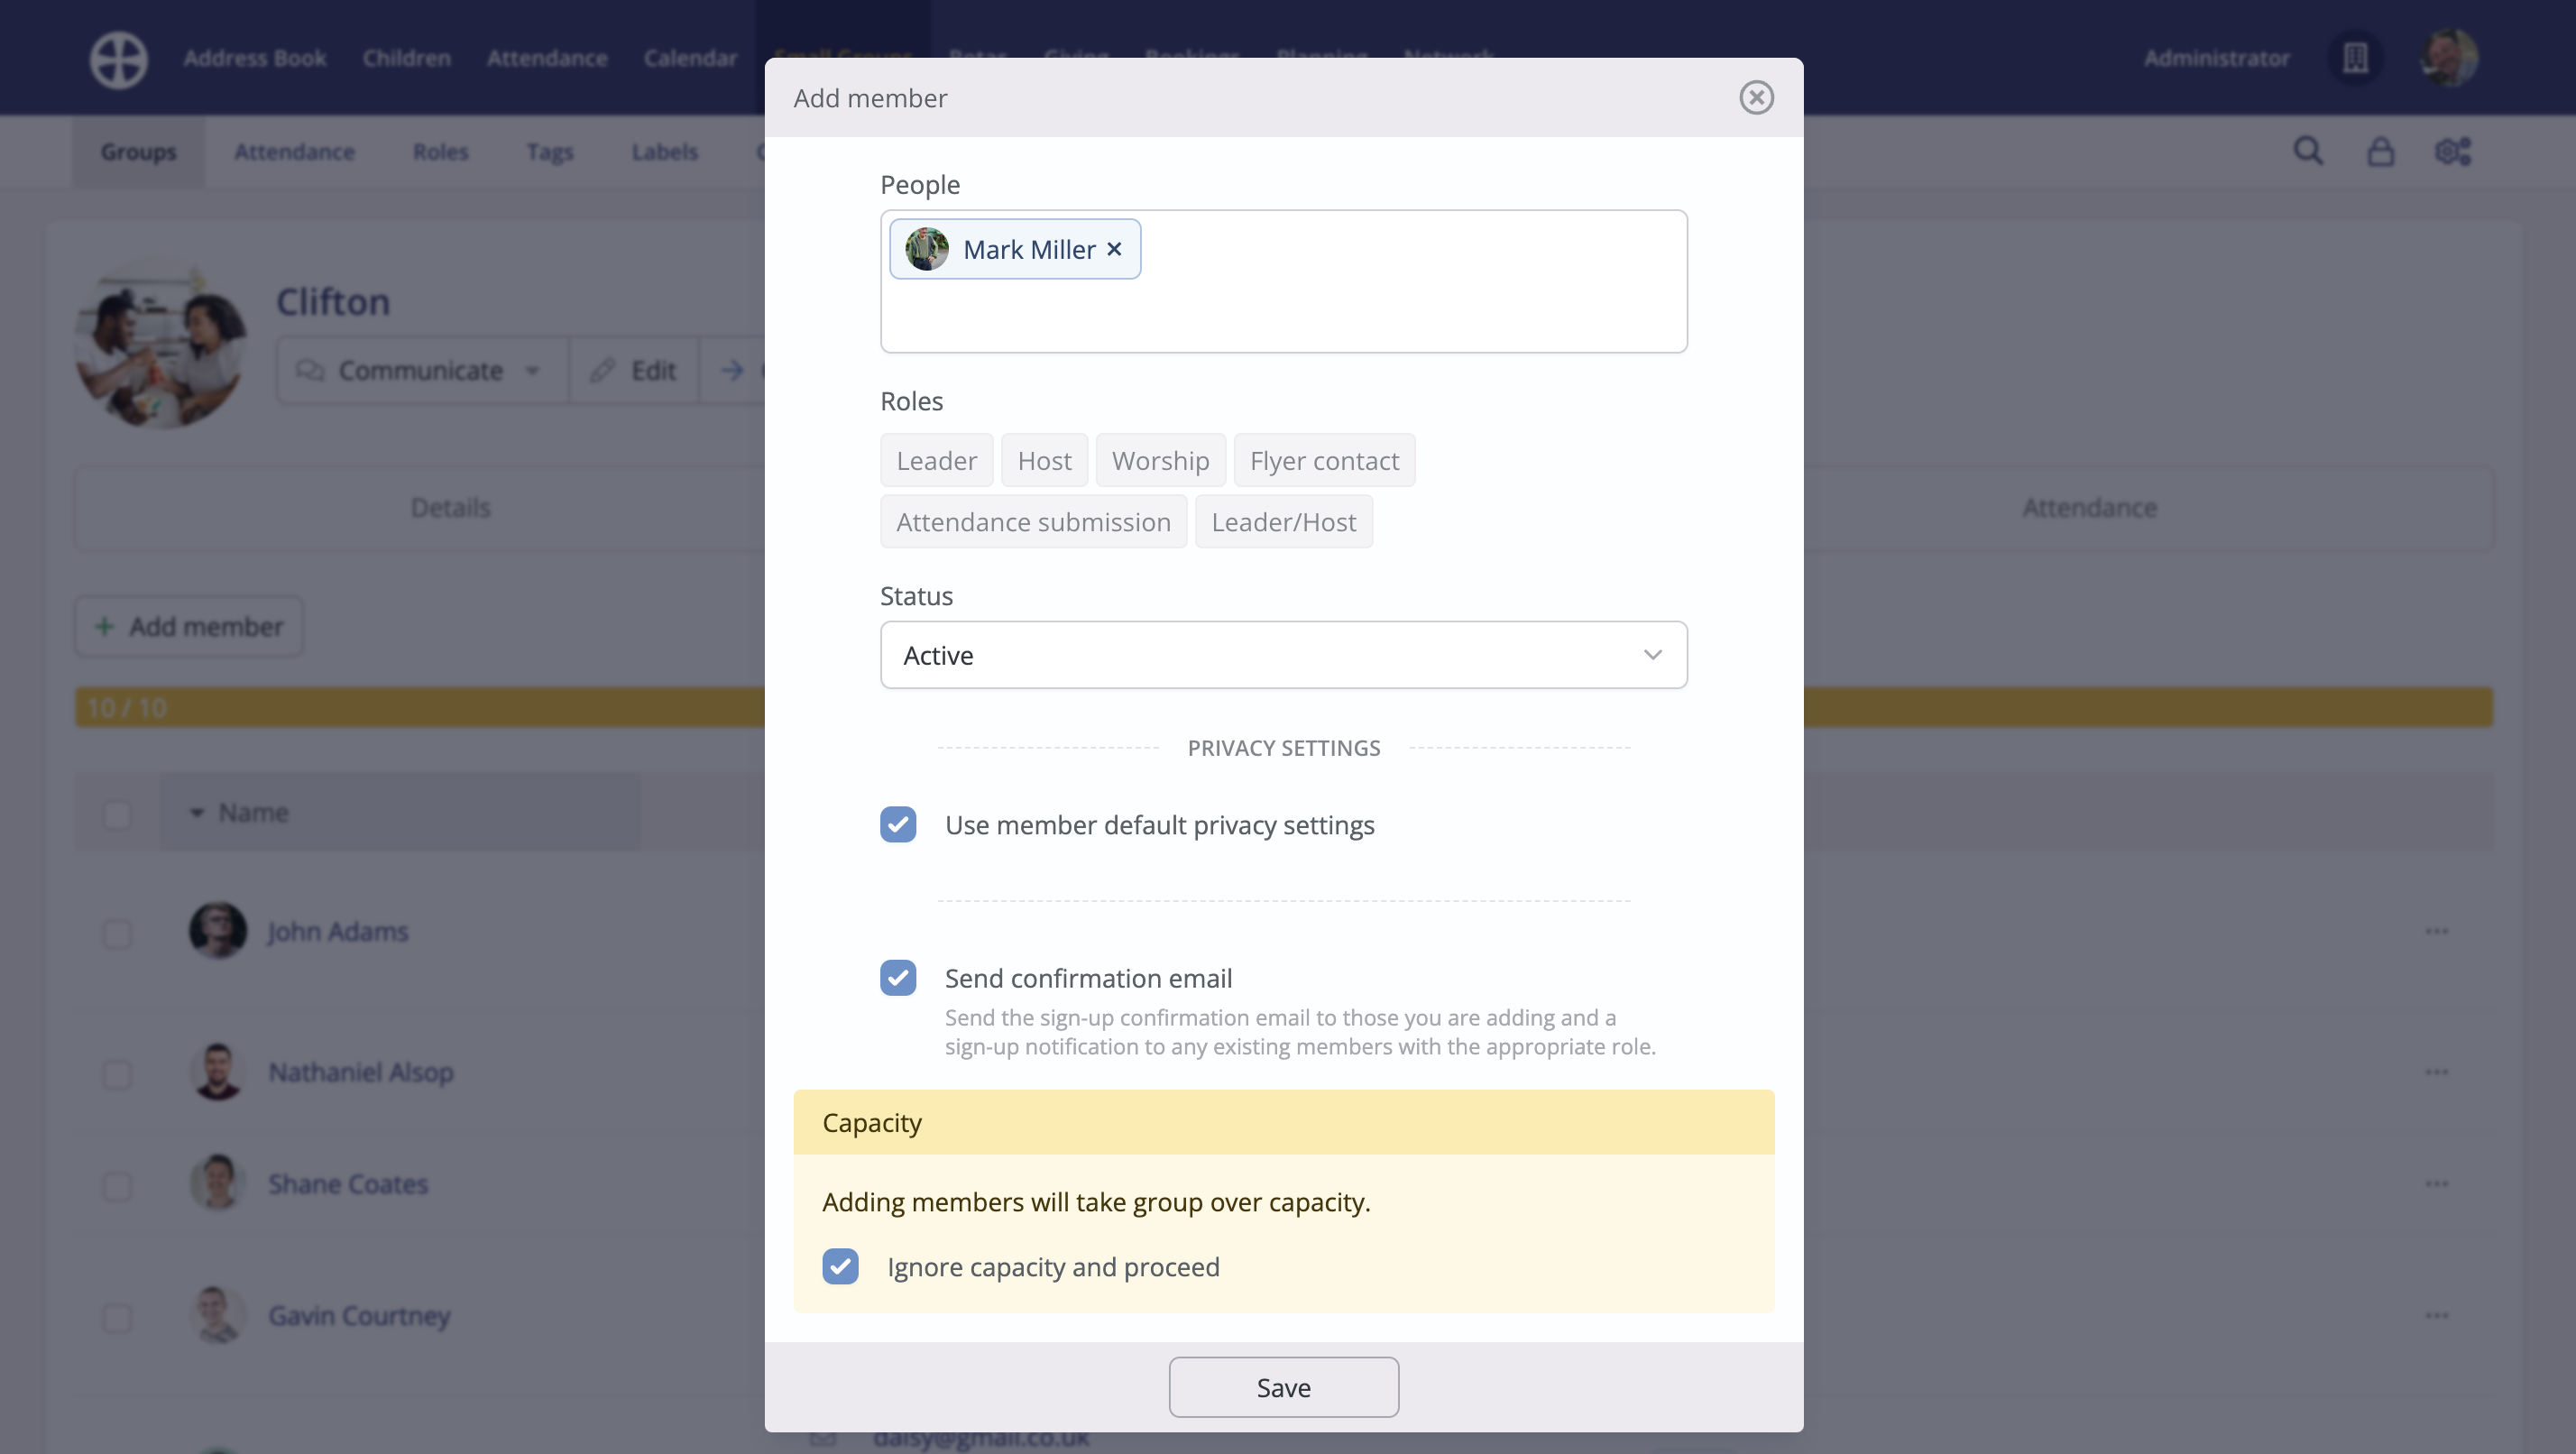
Task: Open the Name column sort arrow
Action: [195, 812]
